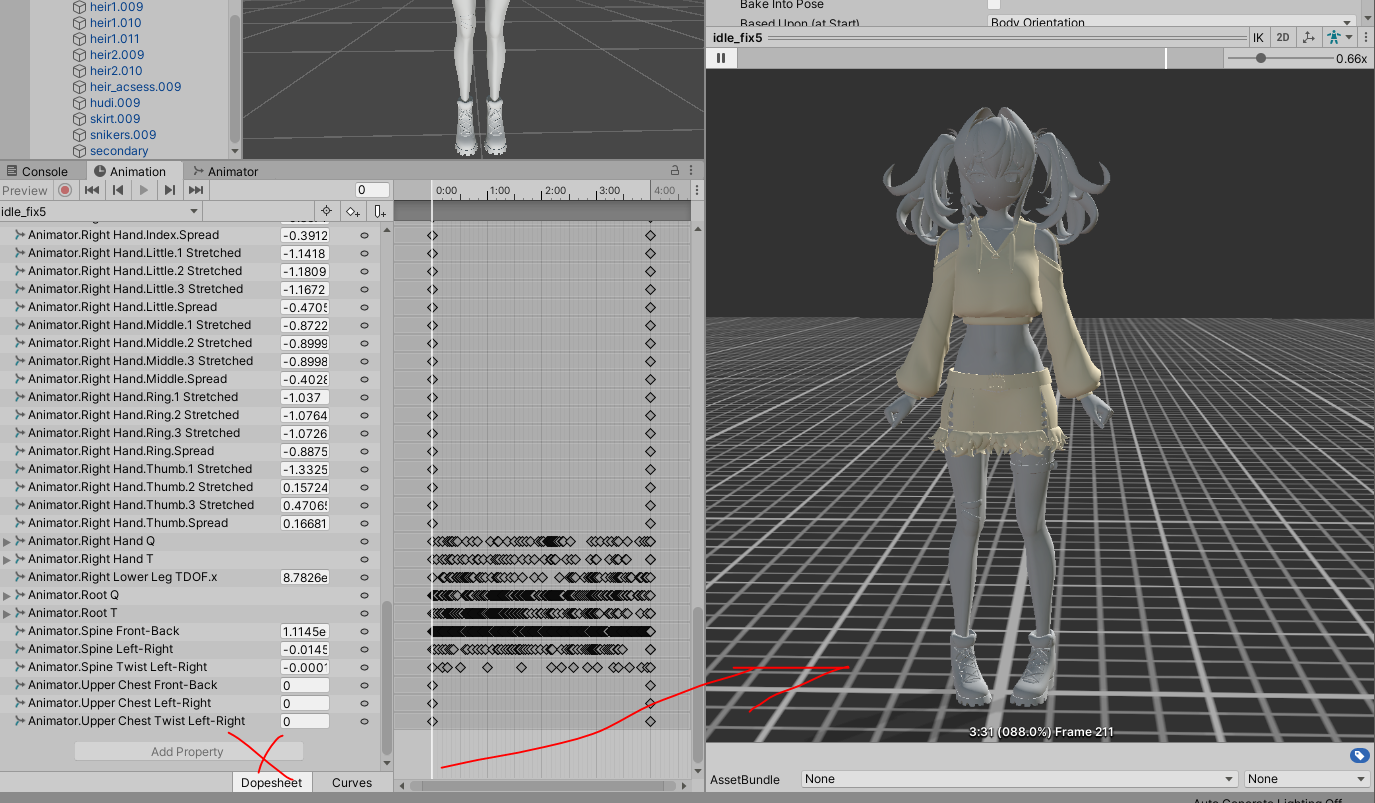Pause the animation preview playback
The image size is (1375, 803).
tap(720, 58)
